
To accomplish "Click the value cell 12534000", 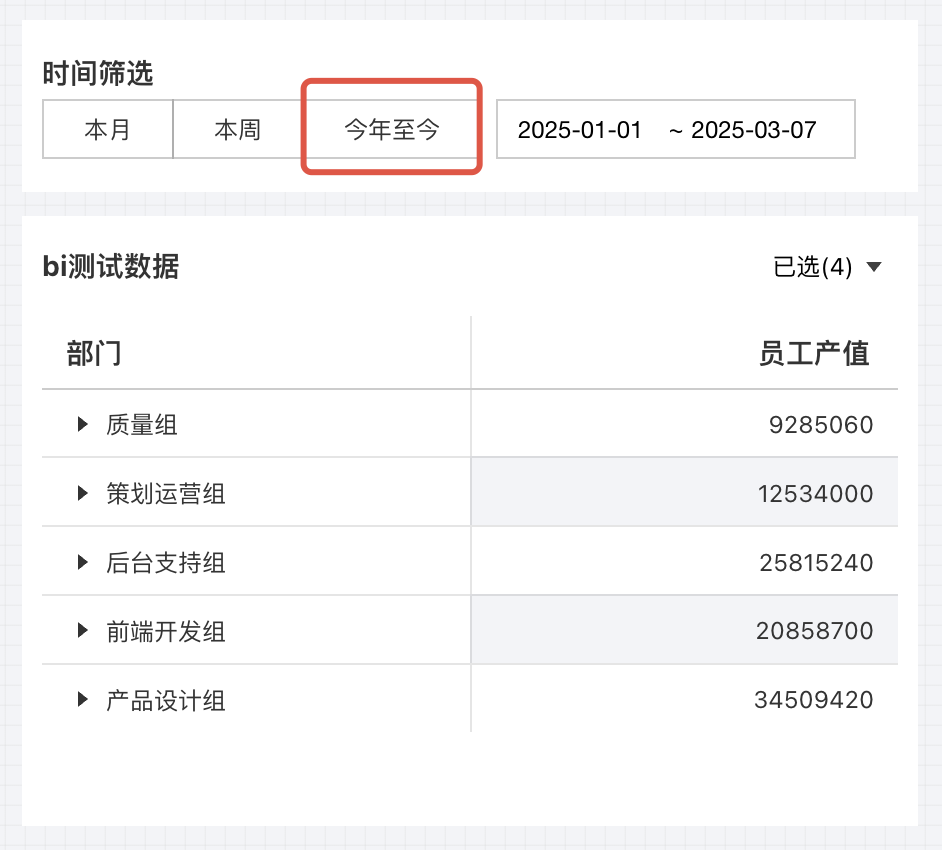I will point(815,493).
